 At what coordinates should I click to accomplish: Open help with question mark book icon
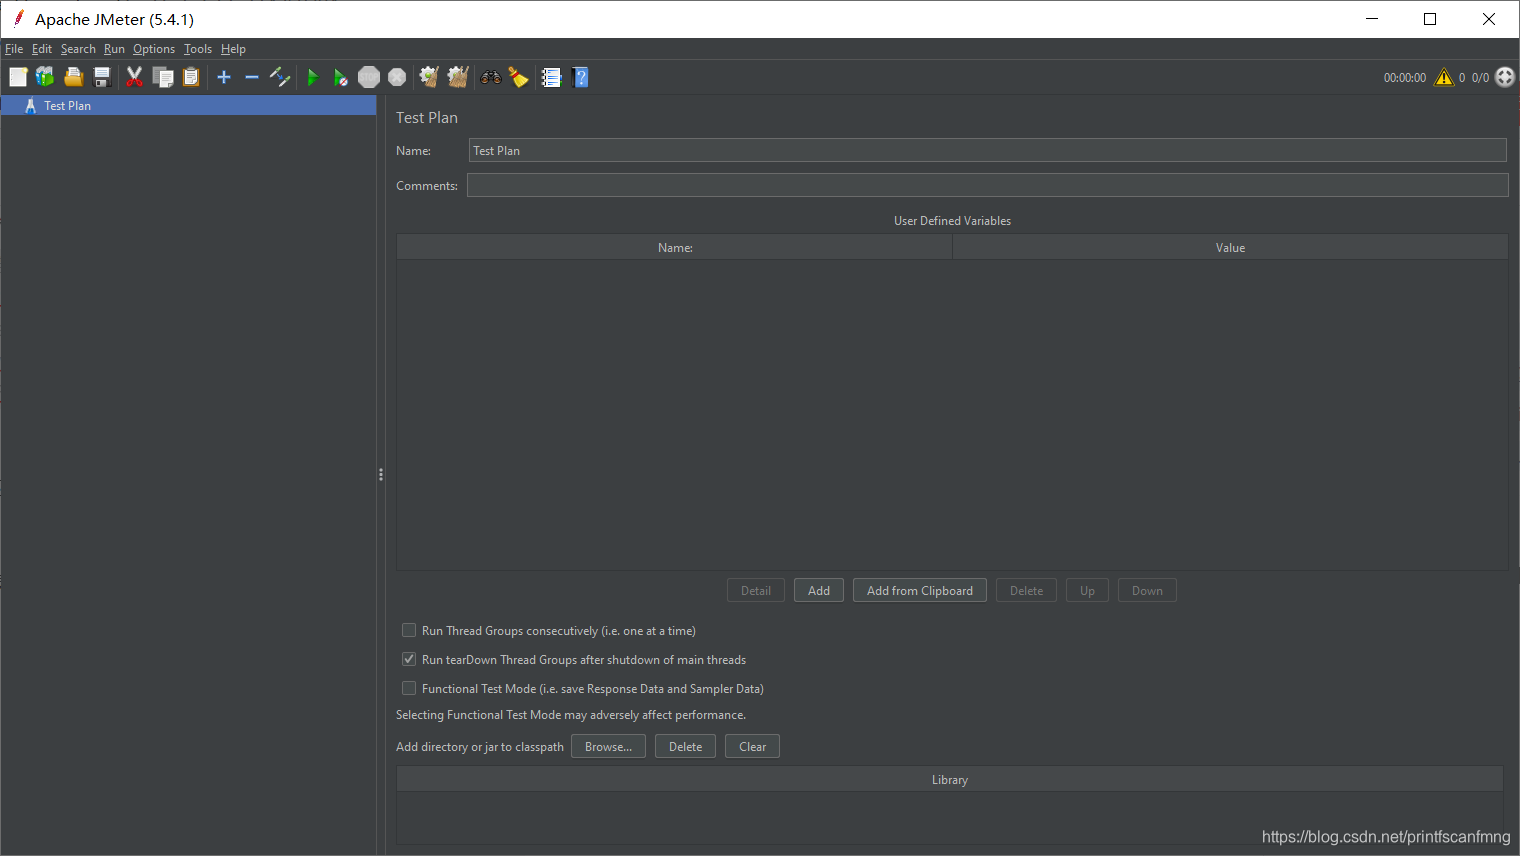point(580,77)
